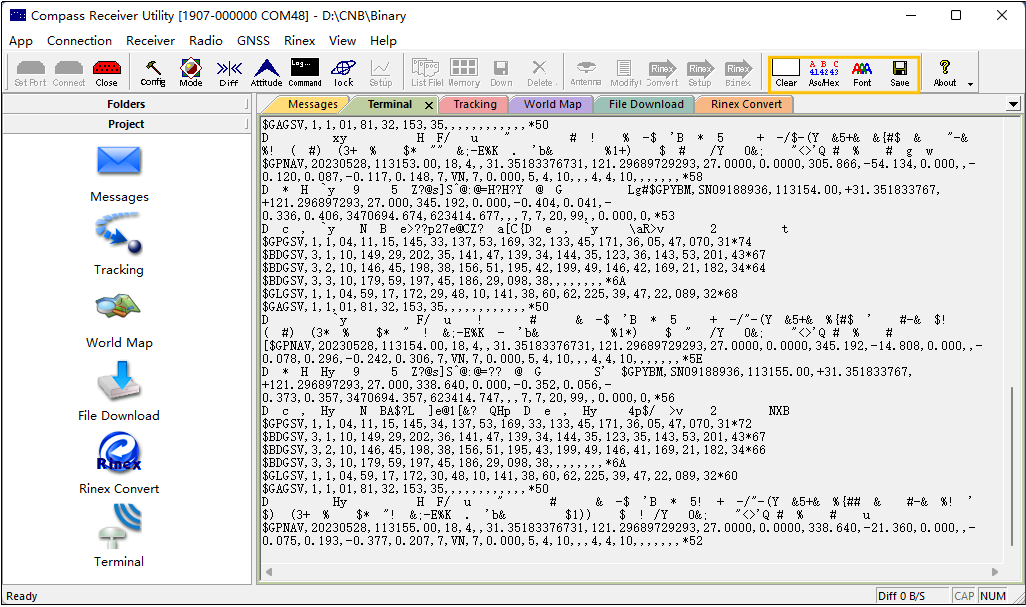The height and width of the screenshot is (607, 1026).
Task: Open the Mode toolbar icon
Action: (190, 73)
